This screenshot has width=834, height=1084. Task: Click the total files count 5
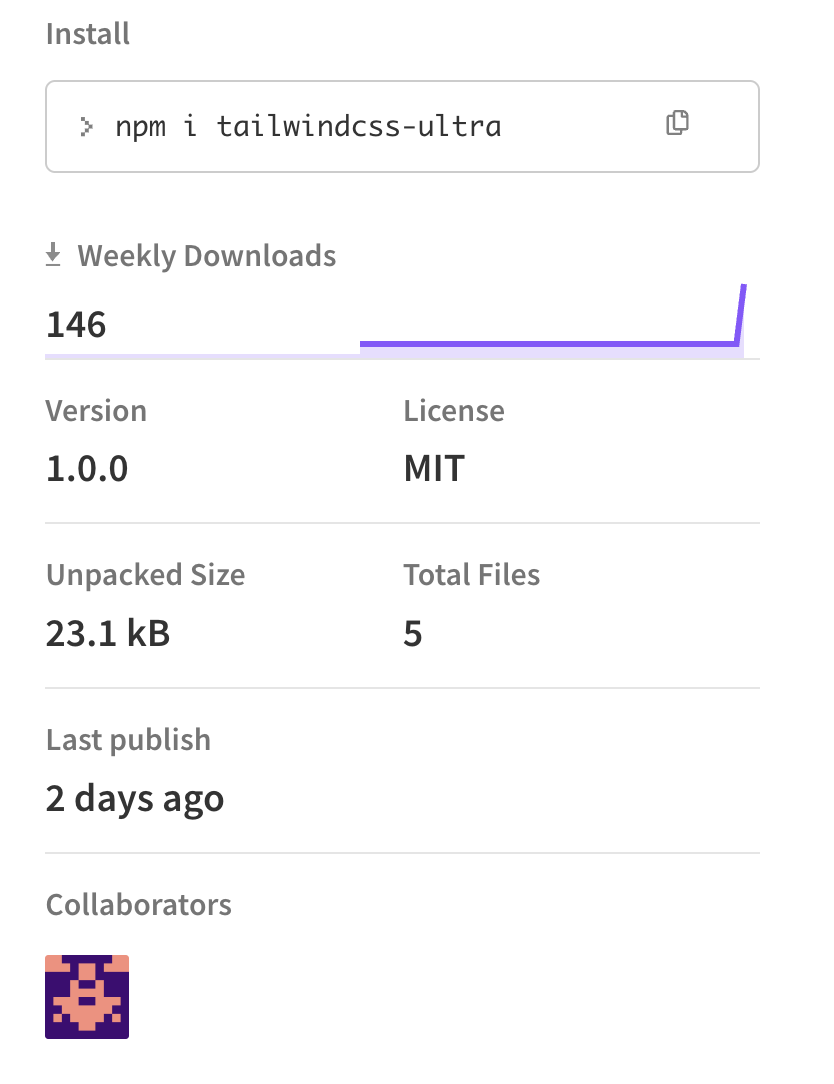413,633
